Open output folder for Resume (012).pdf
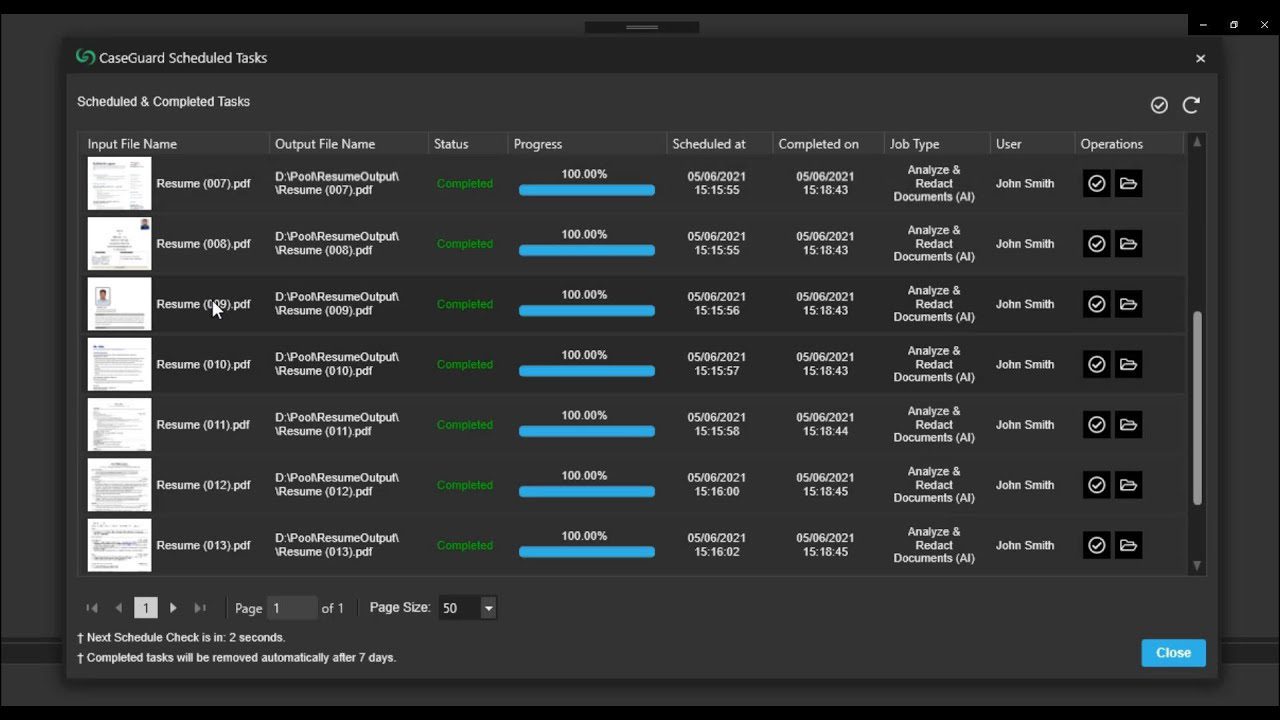This screenshot has height=720, width=1280. coord(1128,485)
